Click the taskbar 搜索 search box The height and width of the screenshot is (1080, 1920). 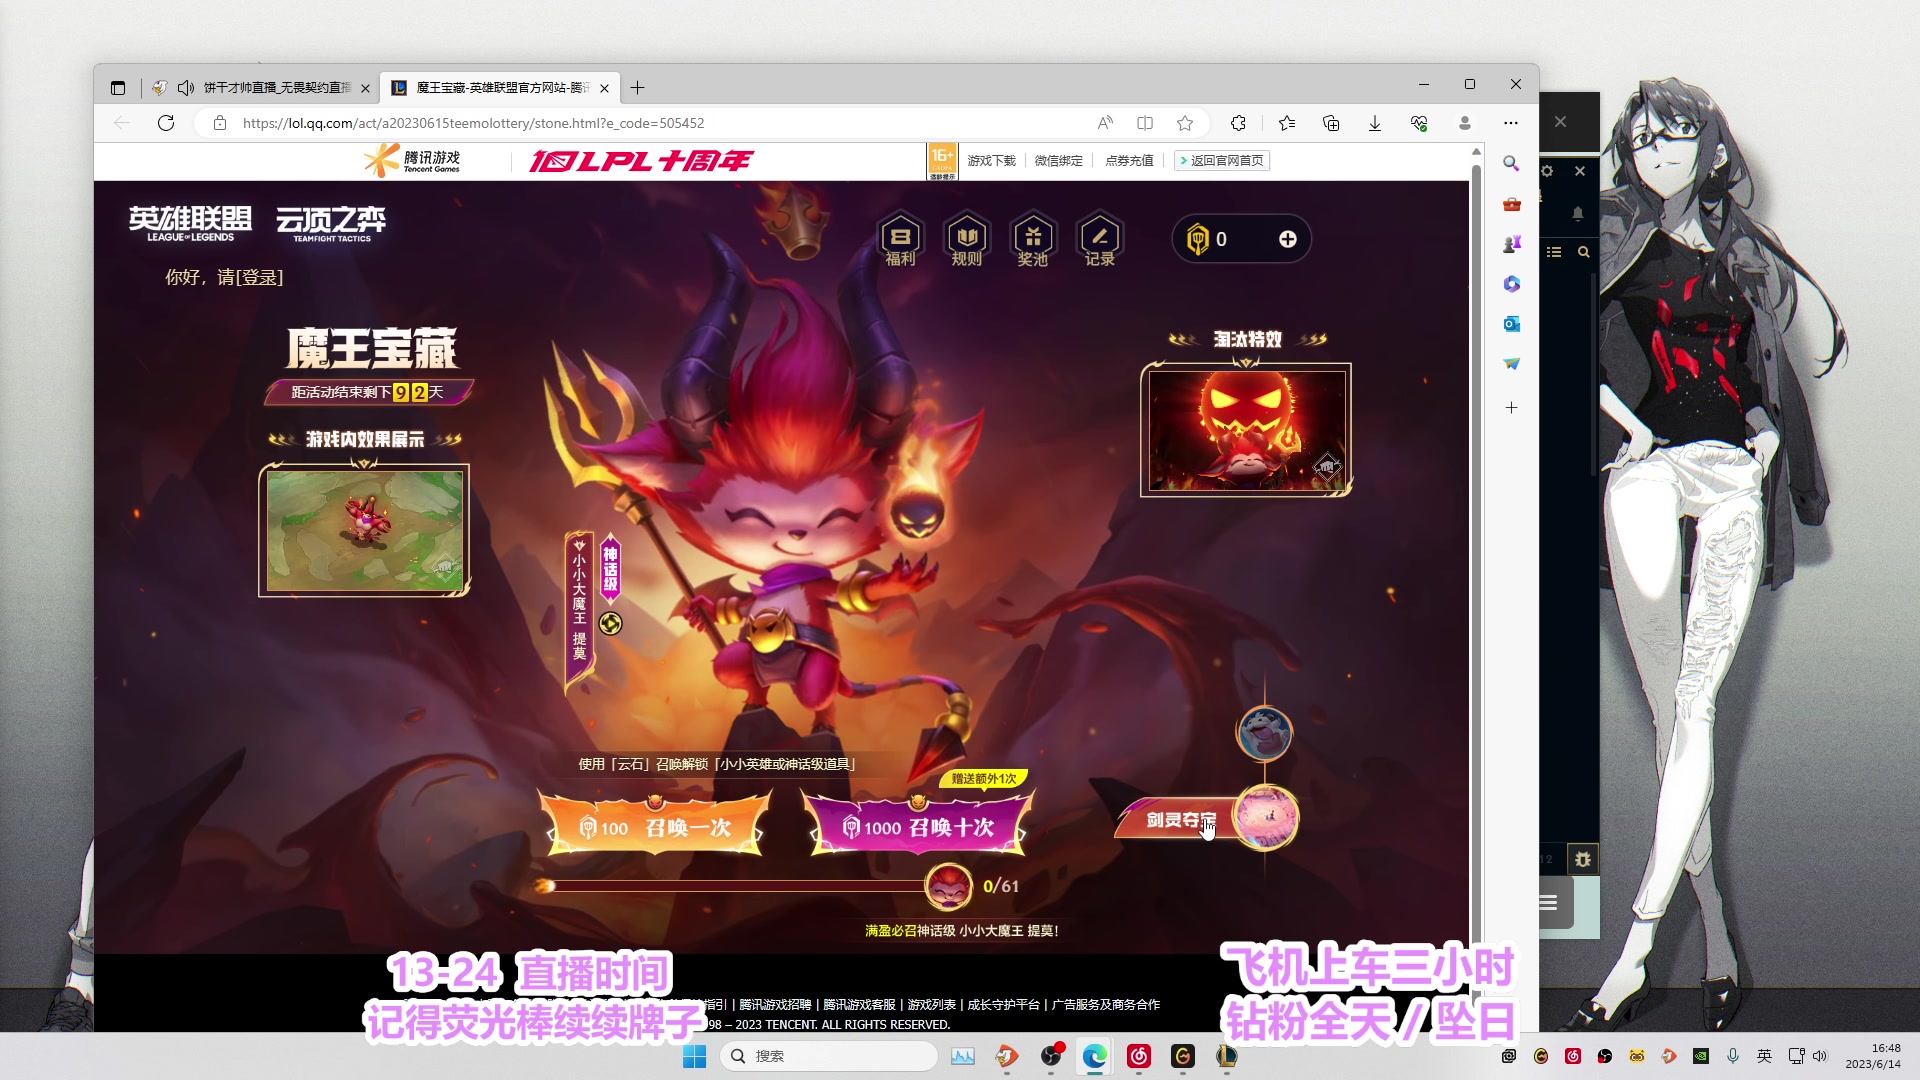[828, 1056]
